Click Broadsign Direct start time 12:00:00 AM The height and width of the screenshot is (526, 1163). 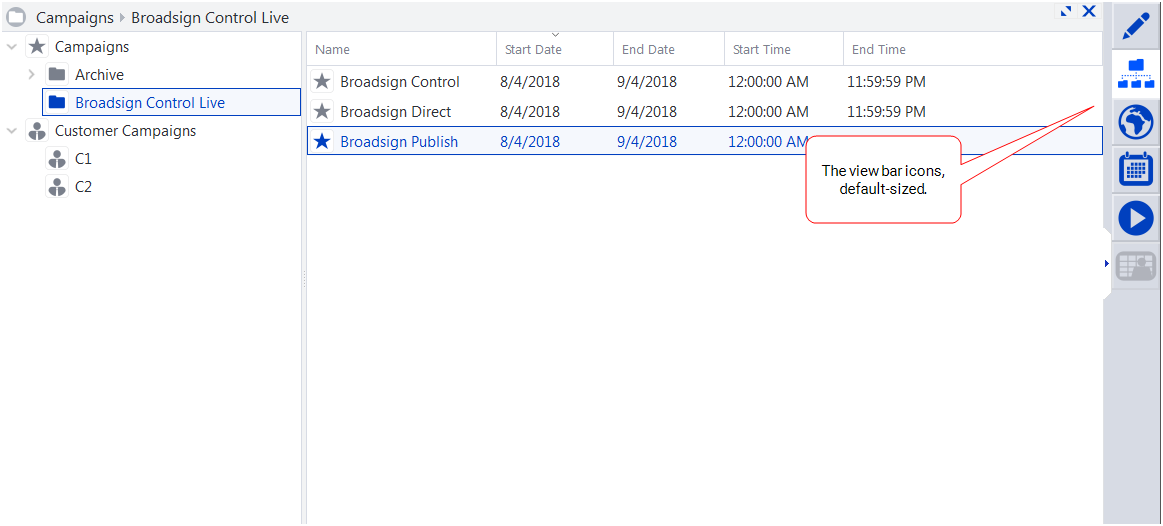click(768, 111)
